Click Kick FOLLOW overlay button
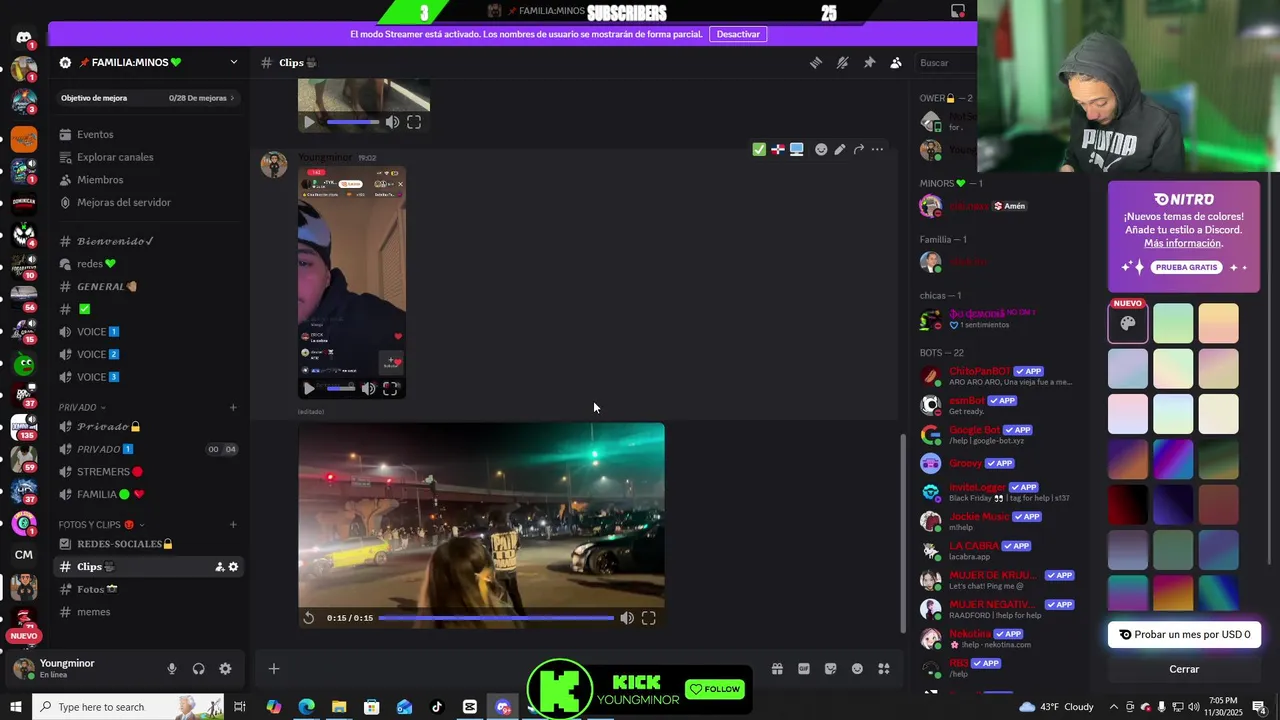 (714, 689)
